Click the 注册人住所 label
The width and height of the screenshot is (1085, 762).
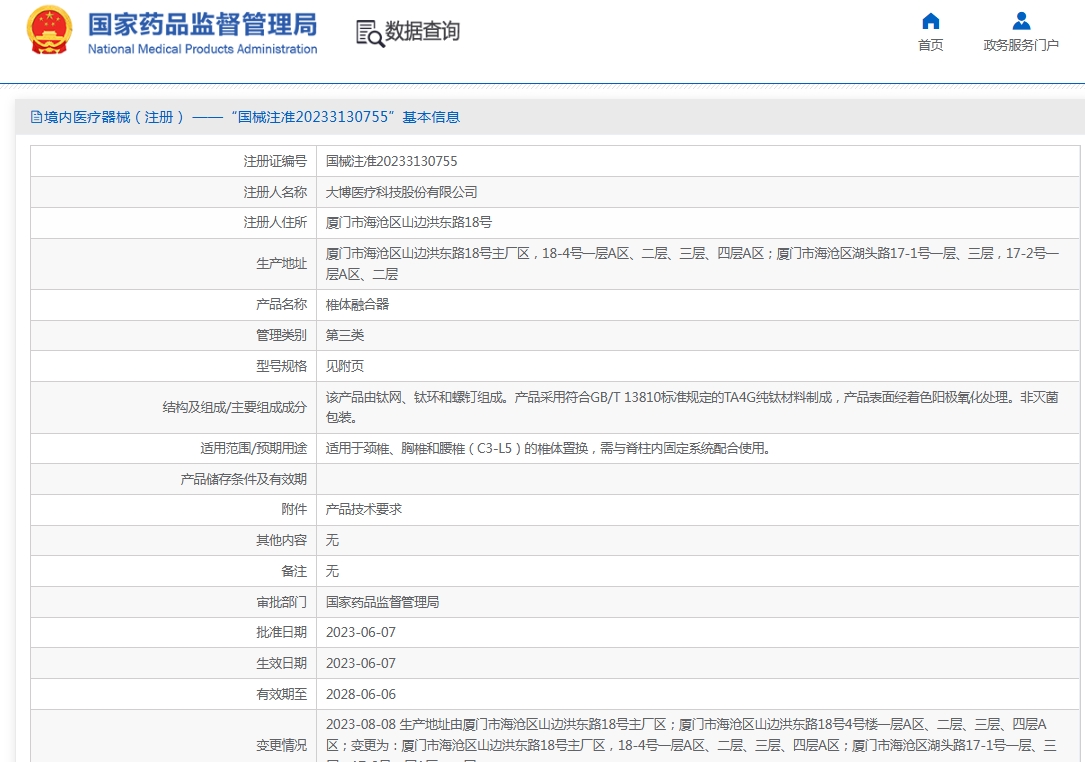[275, 223]
